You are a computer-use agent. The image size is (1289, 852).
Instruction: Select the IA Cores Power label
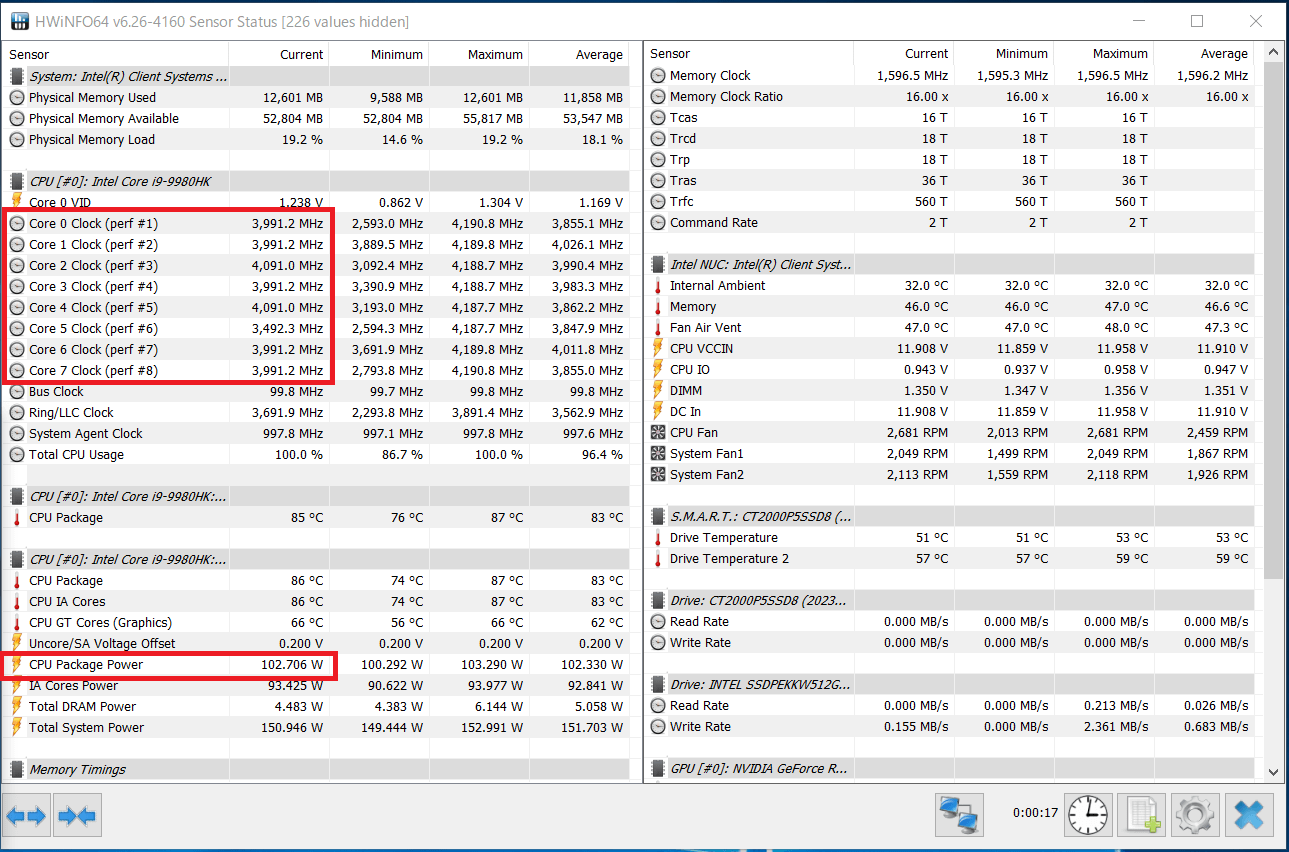[73, 686]
